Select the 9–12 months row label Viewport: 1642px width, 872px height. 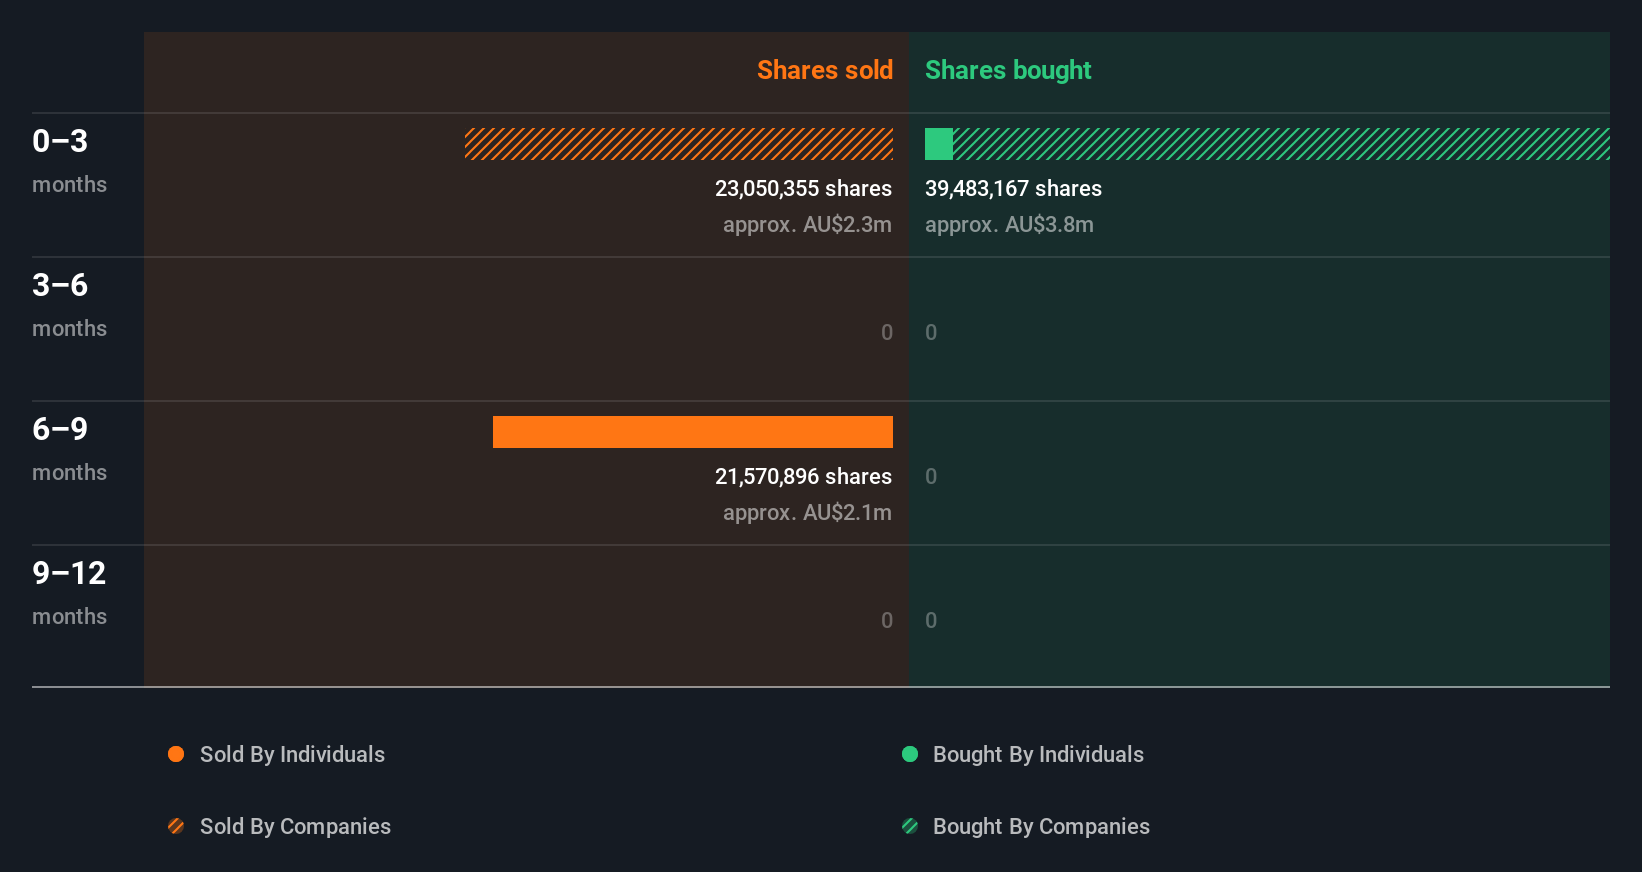(69, 592)
